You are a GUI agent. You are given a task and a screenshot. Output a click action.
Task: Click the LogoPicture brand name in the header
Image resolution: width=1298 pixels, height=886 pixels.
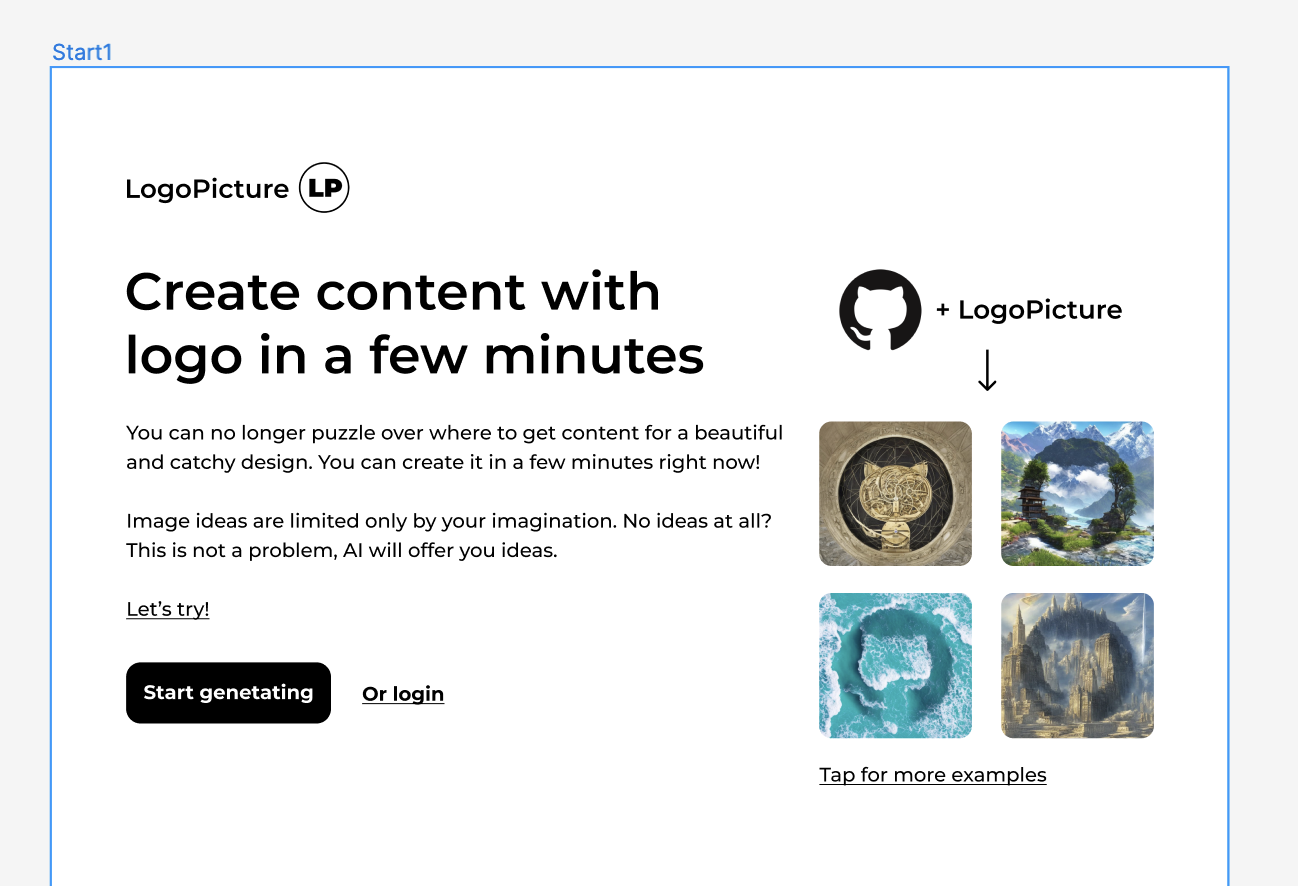coord(207,188)
